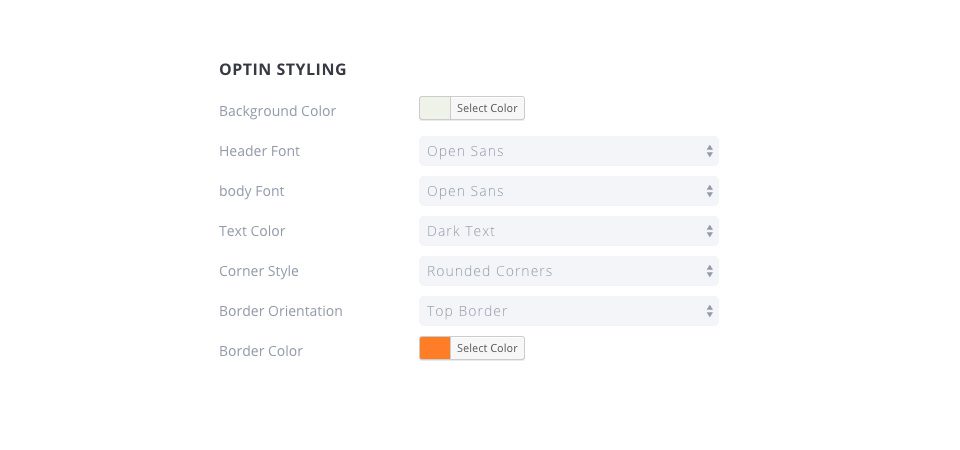Click the arrows icon on Corner Style select

(x=709, y=271)
